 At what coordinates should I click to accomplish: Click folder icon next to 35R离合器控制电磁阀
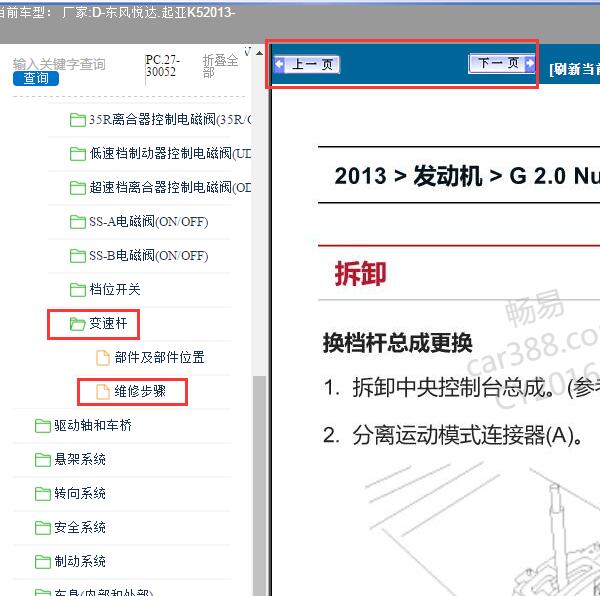pyautogui.click(x=78, y=120)
